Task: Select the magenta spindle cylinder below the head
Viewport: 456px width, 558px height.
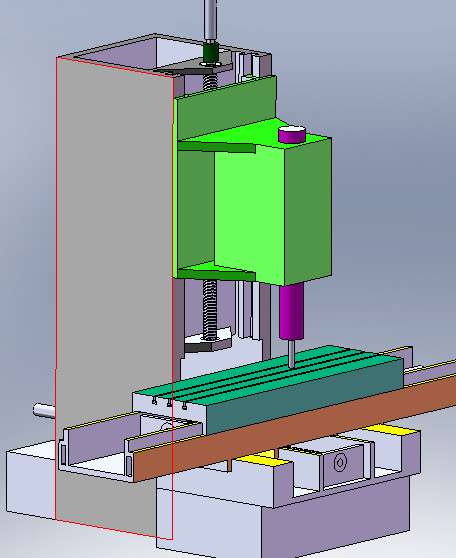Action: tap(292, 311)
